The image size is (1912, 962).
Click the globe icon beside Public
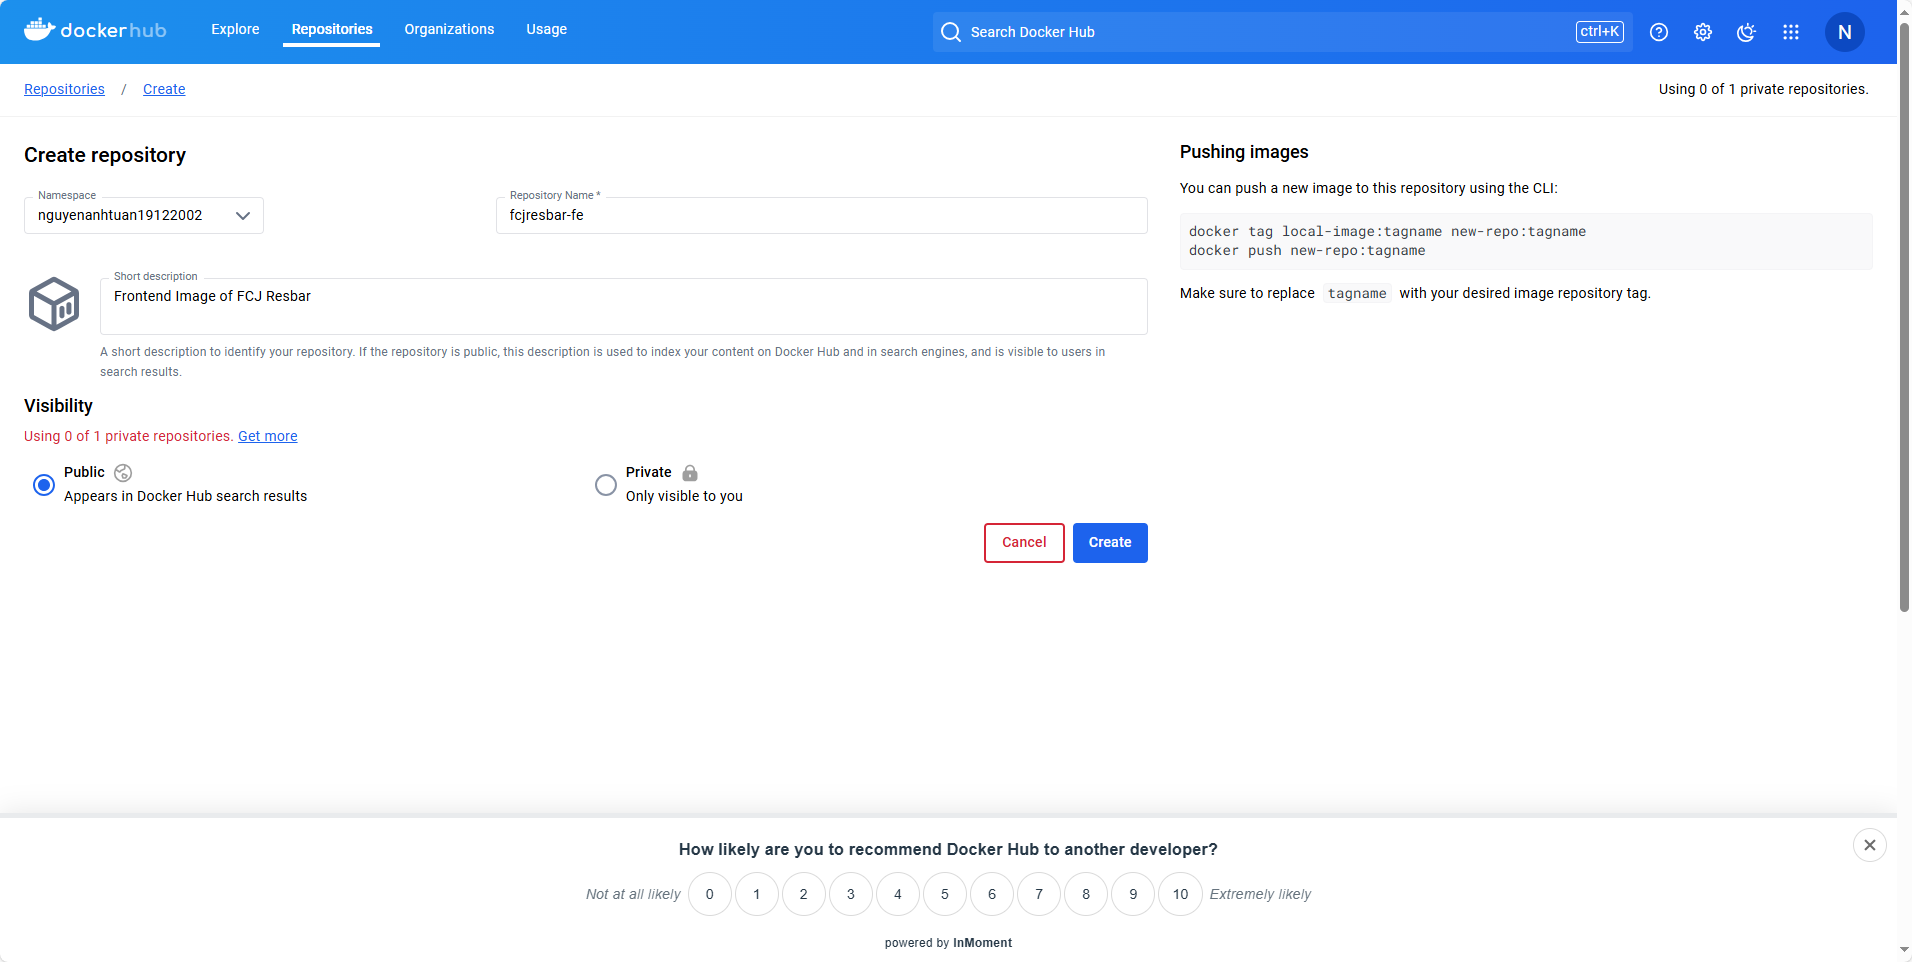[x=123, y=473]
